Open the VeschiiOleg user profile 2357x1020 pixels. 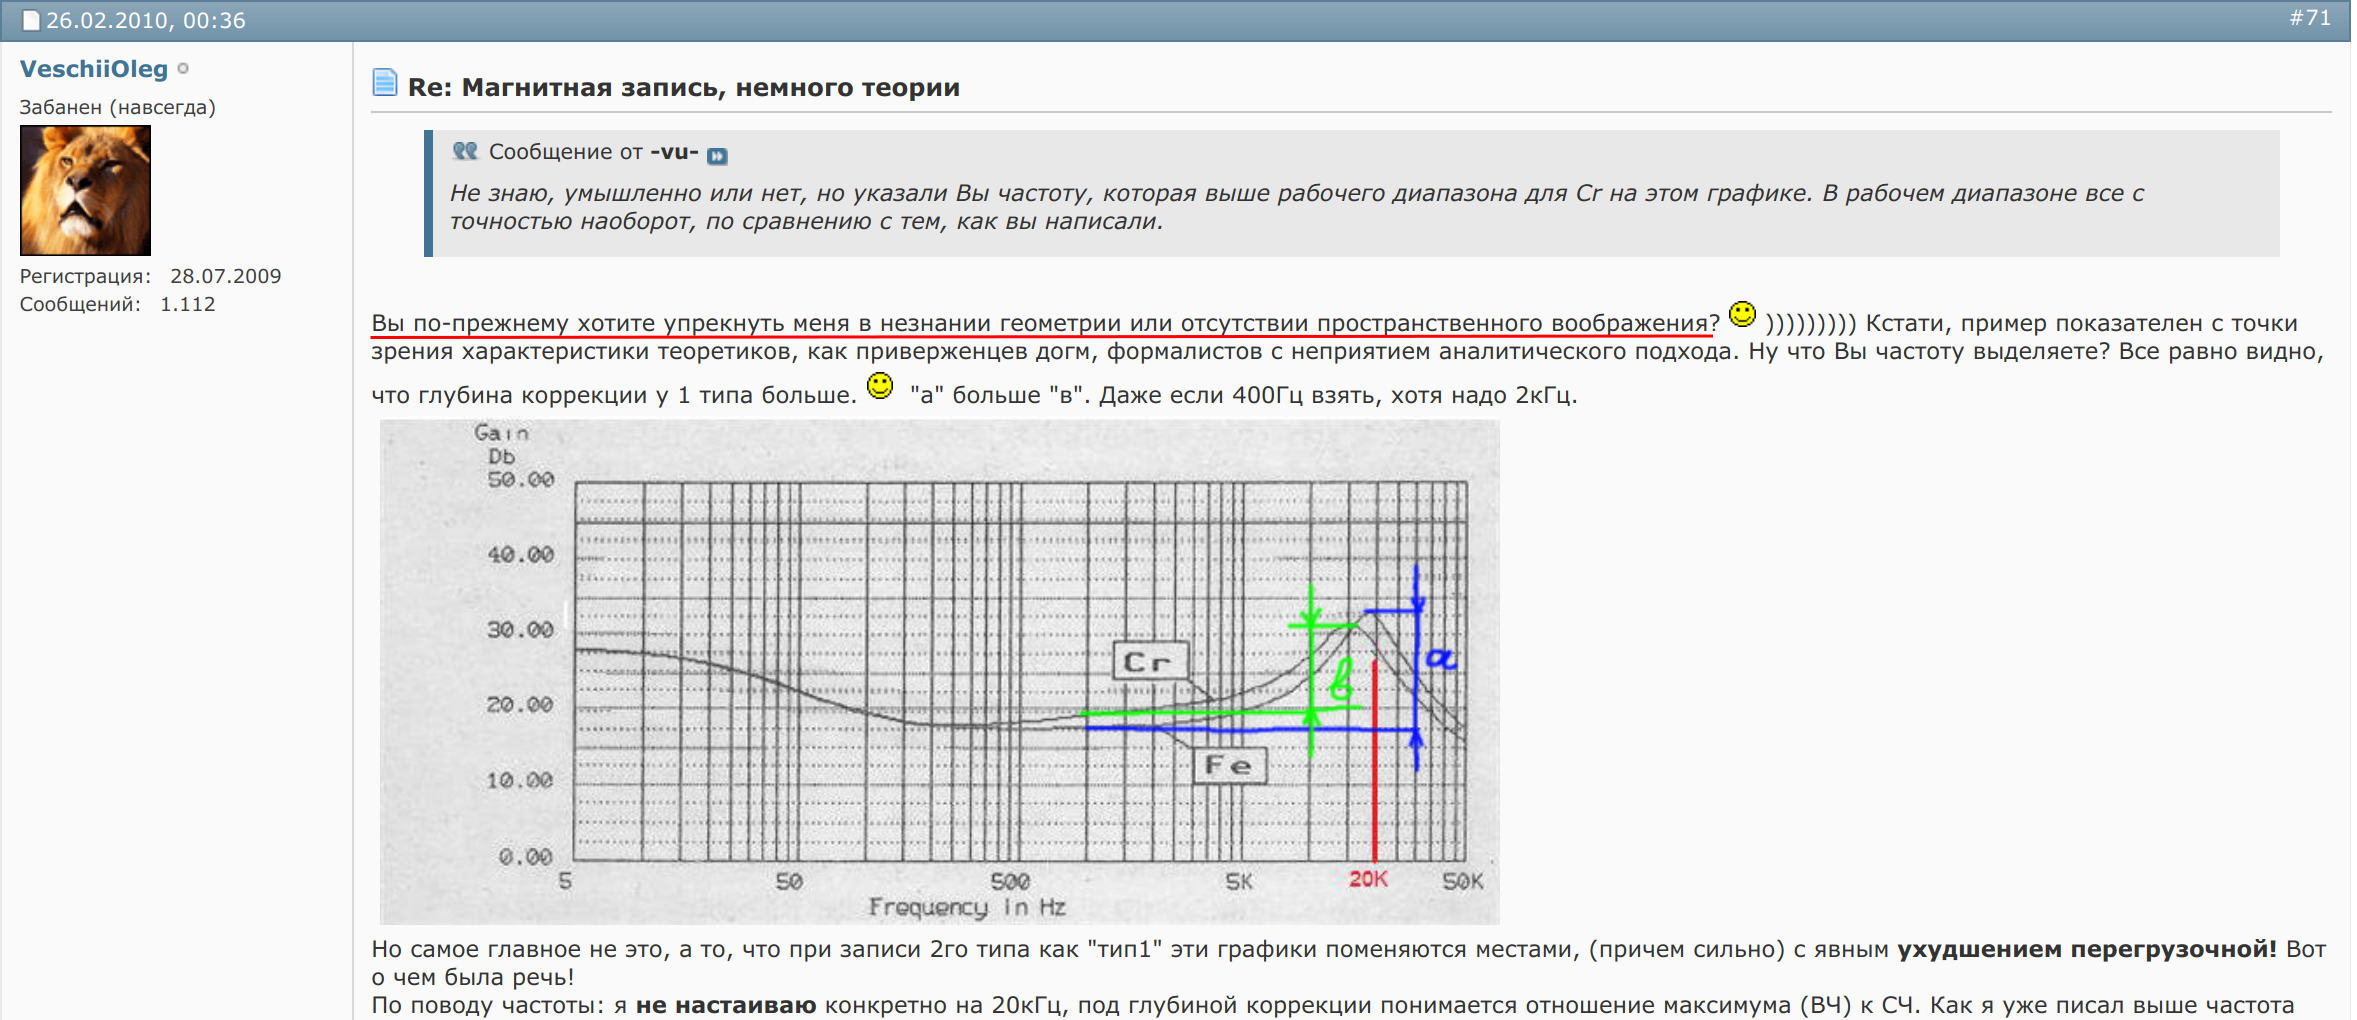[x=94, y=69]
